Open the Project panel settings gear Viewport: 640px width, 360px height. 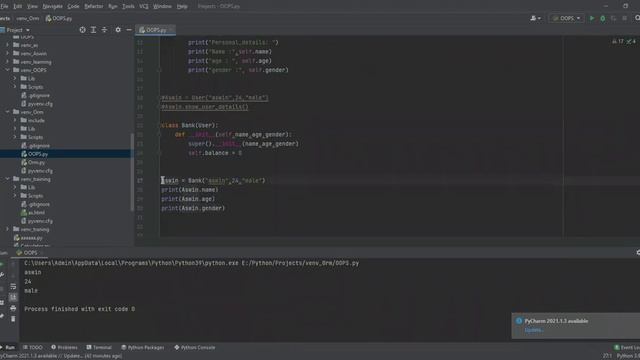pyautogui.click(x=118, y=30)
